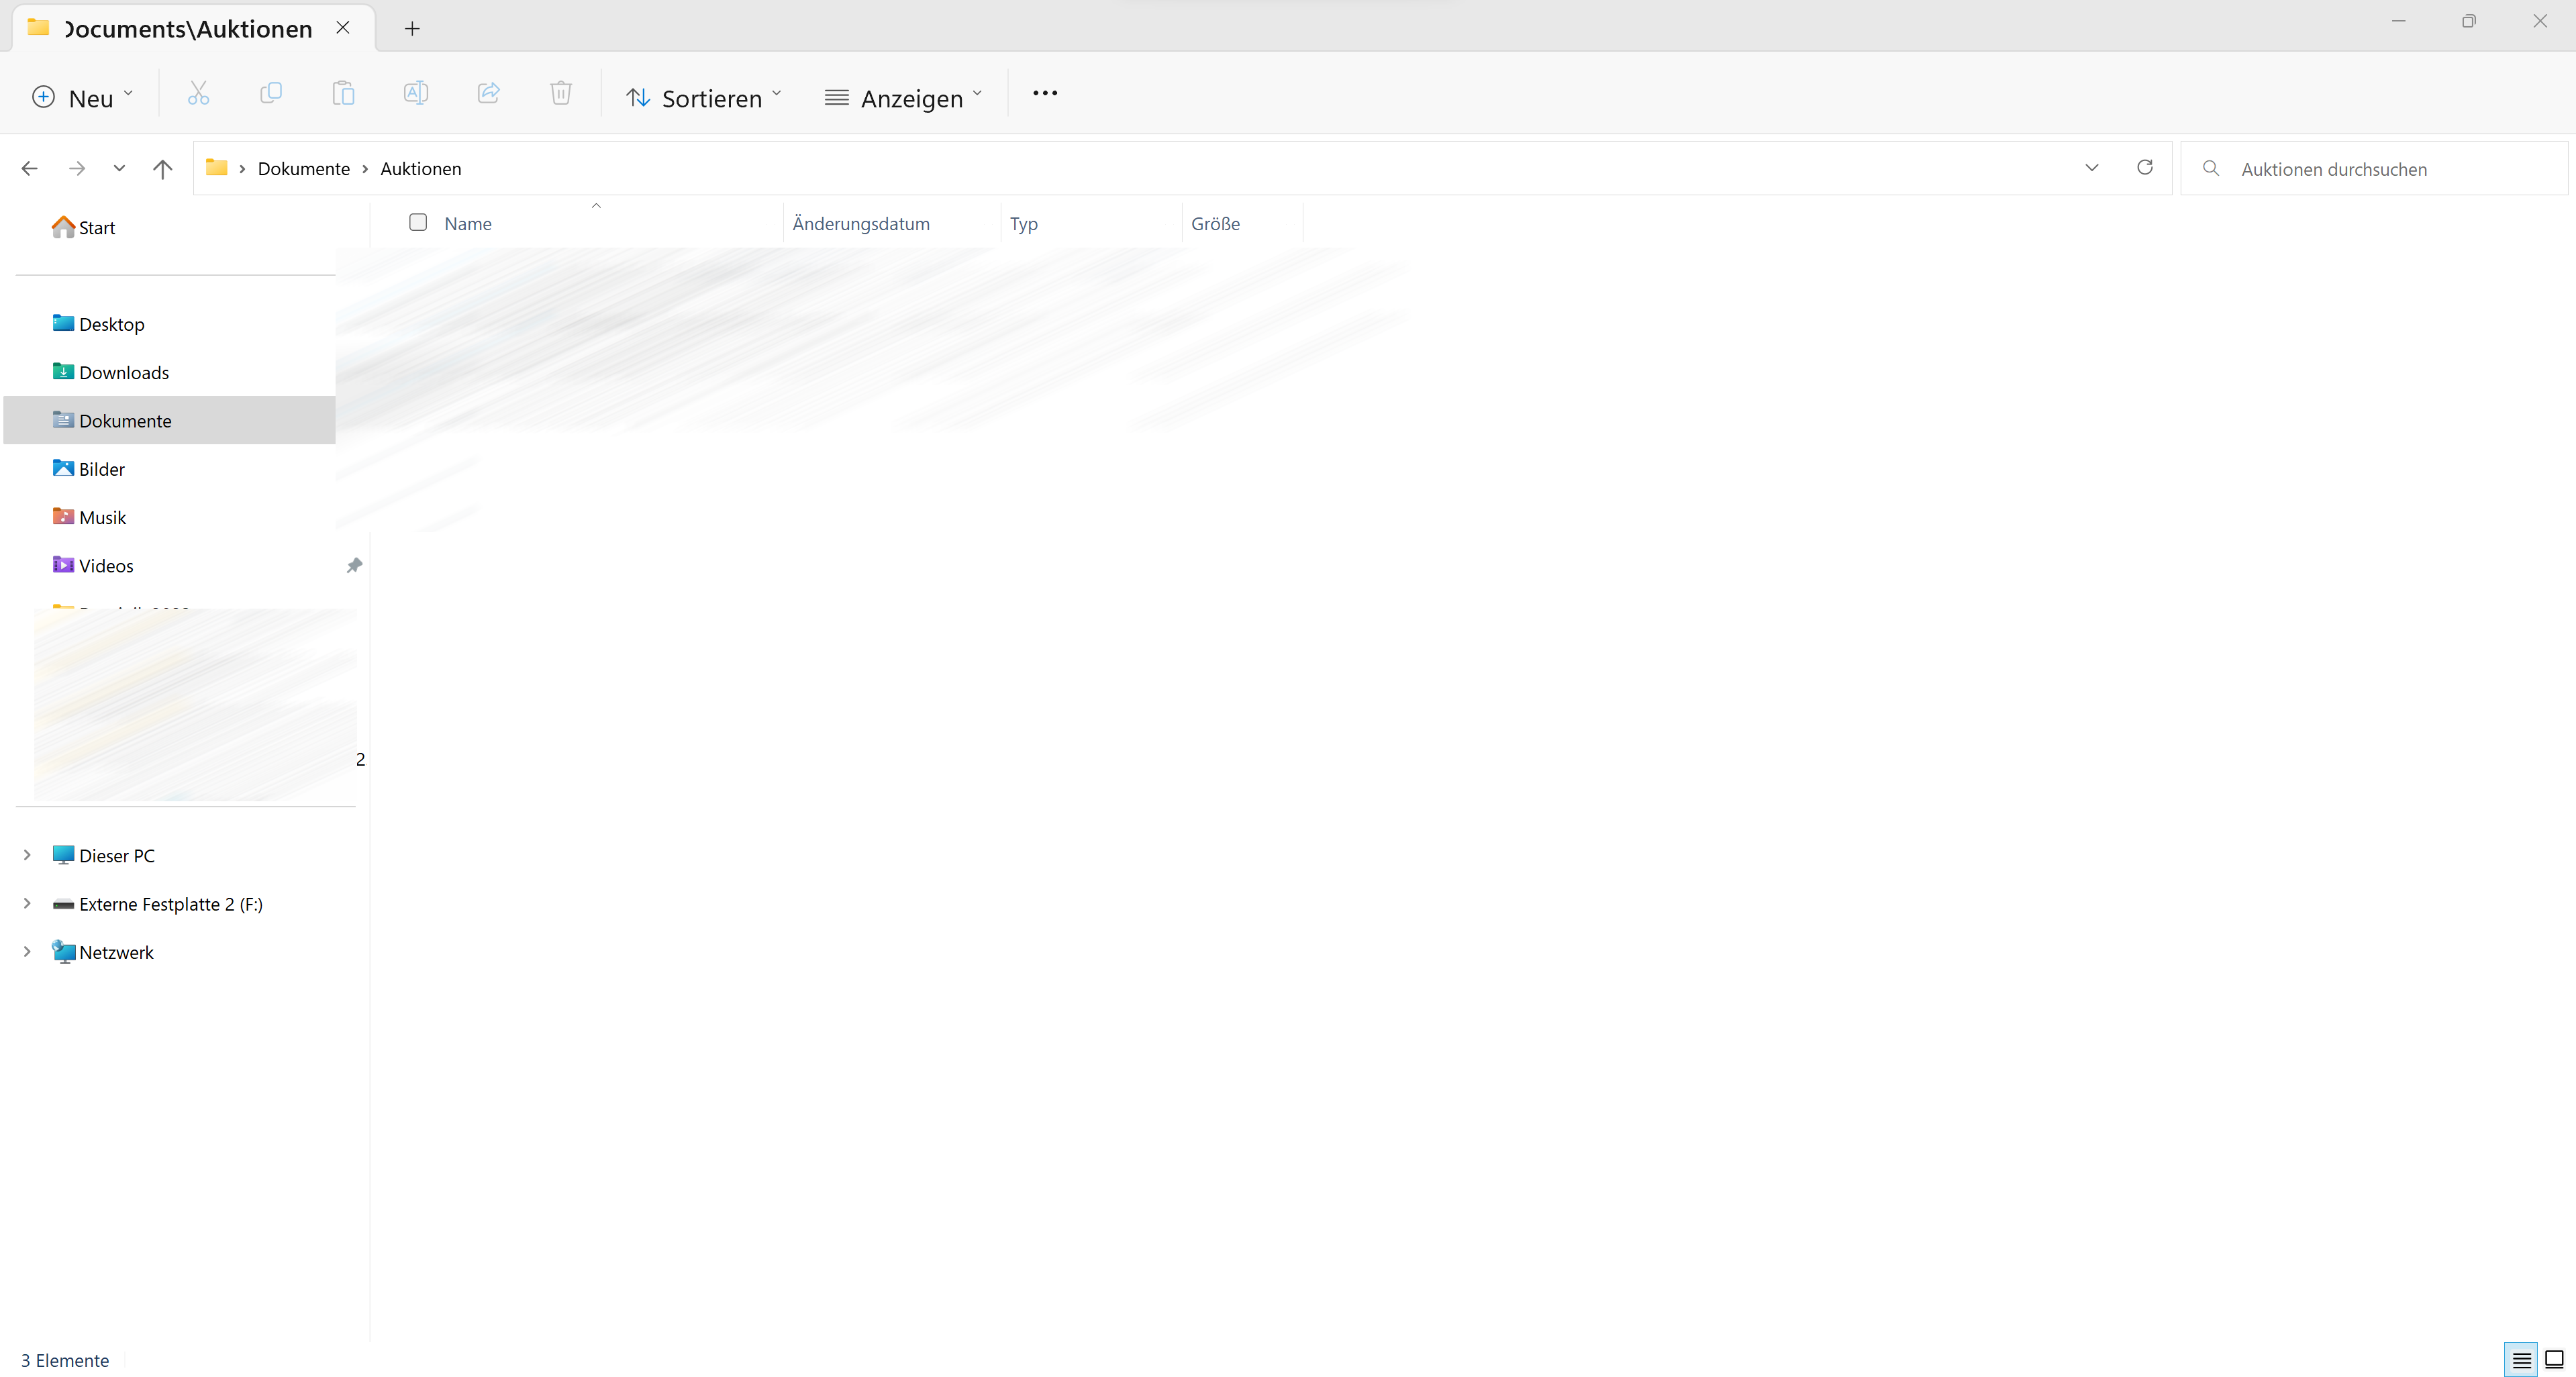
Task: Click the Delete trash icon
Action: point(561,94)
